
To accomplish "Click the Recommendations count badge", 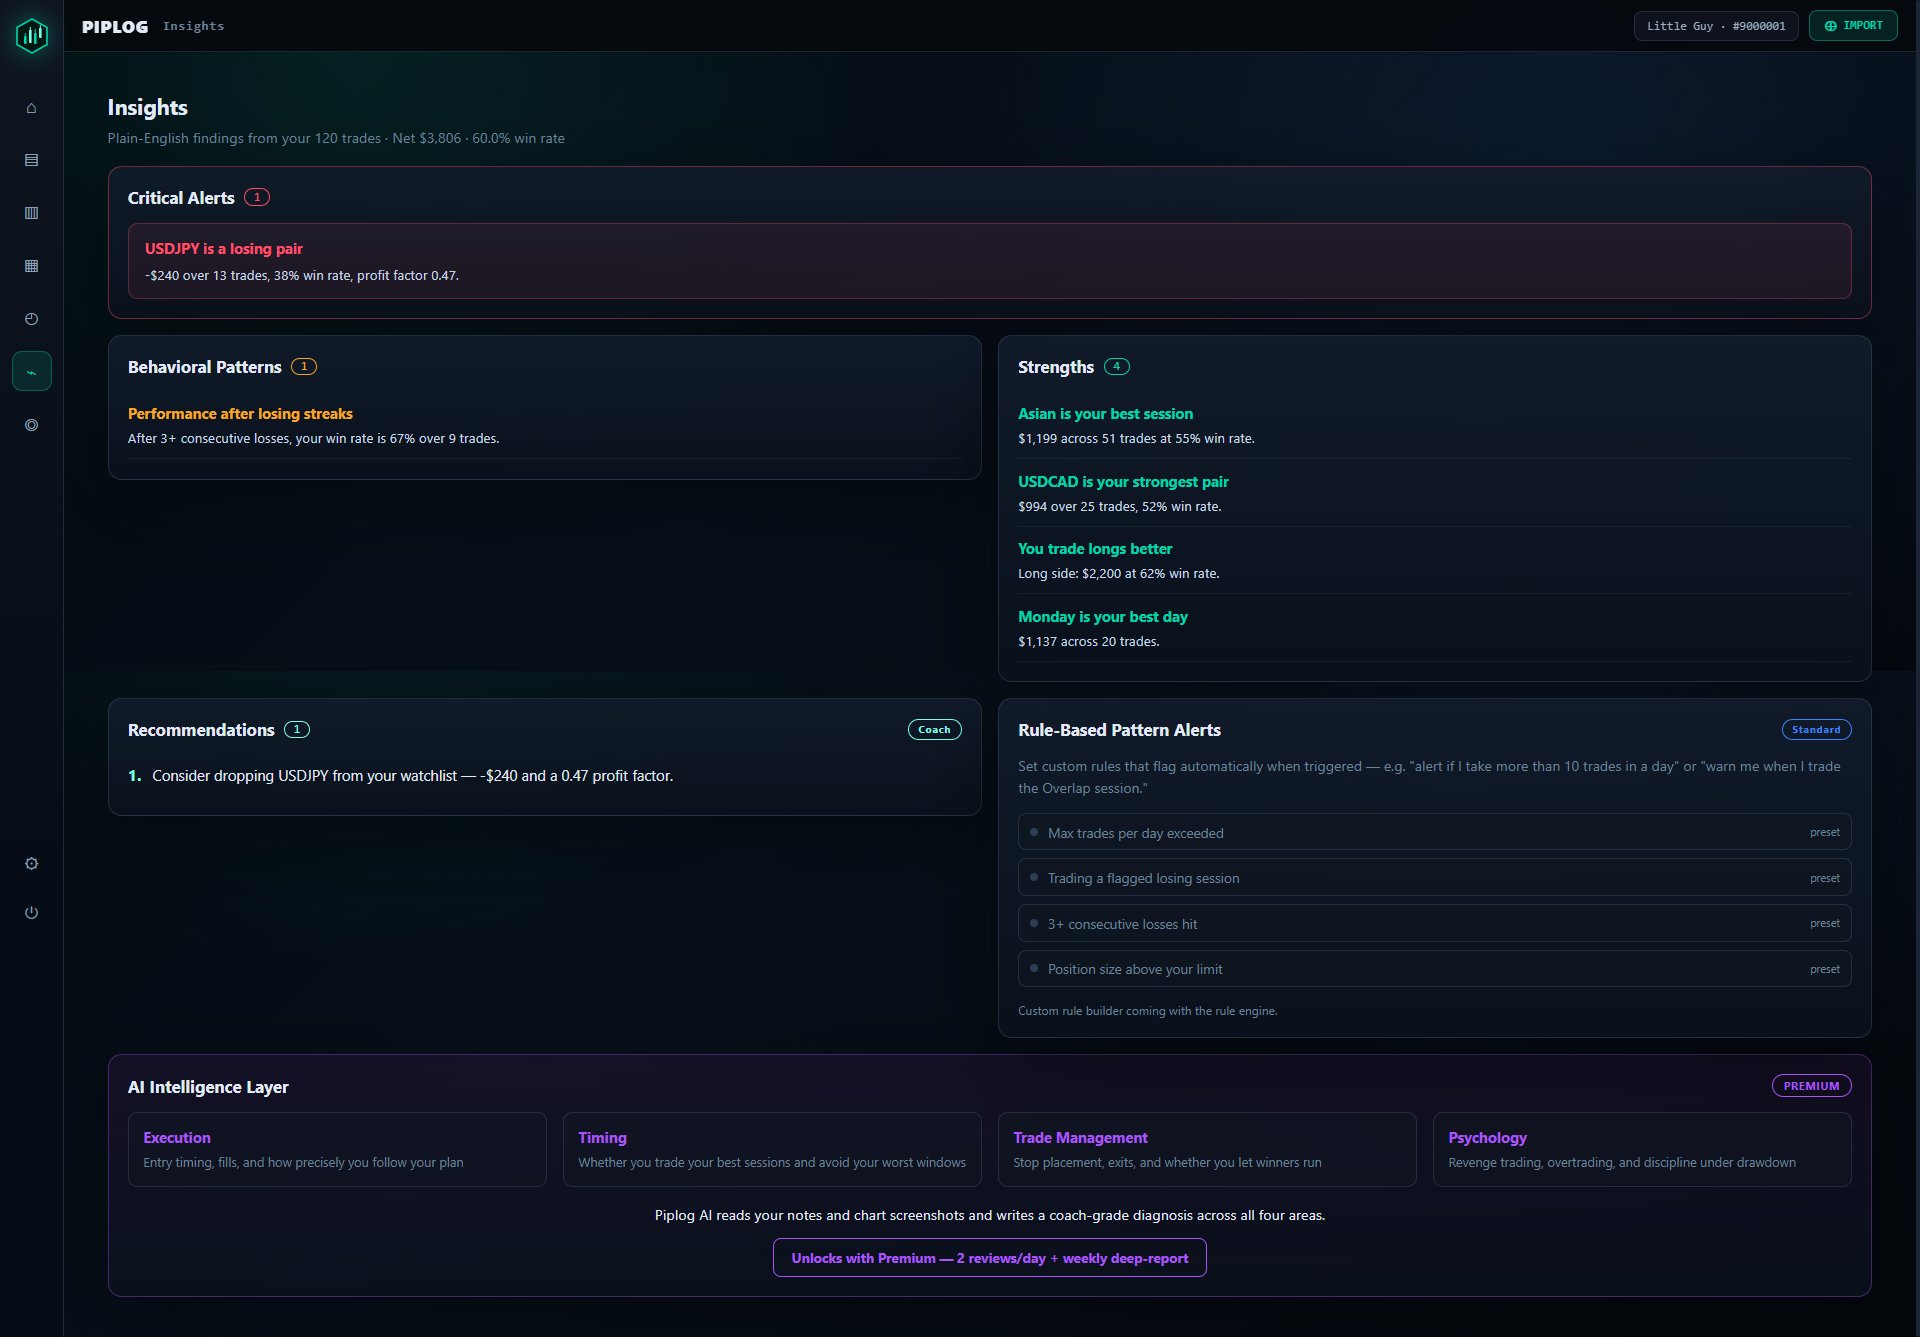I will [x=297, y=730].
